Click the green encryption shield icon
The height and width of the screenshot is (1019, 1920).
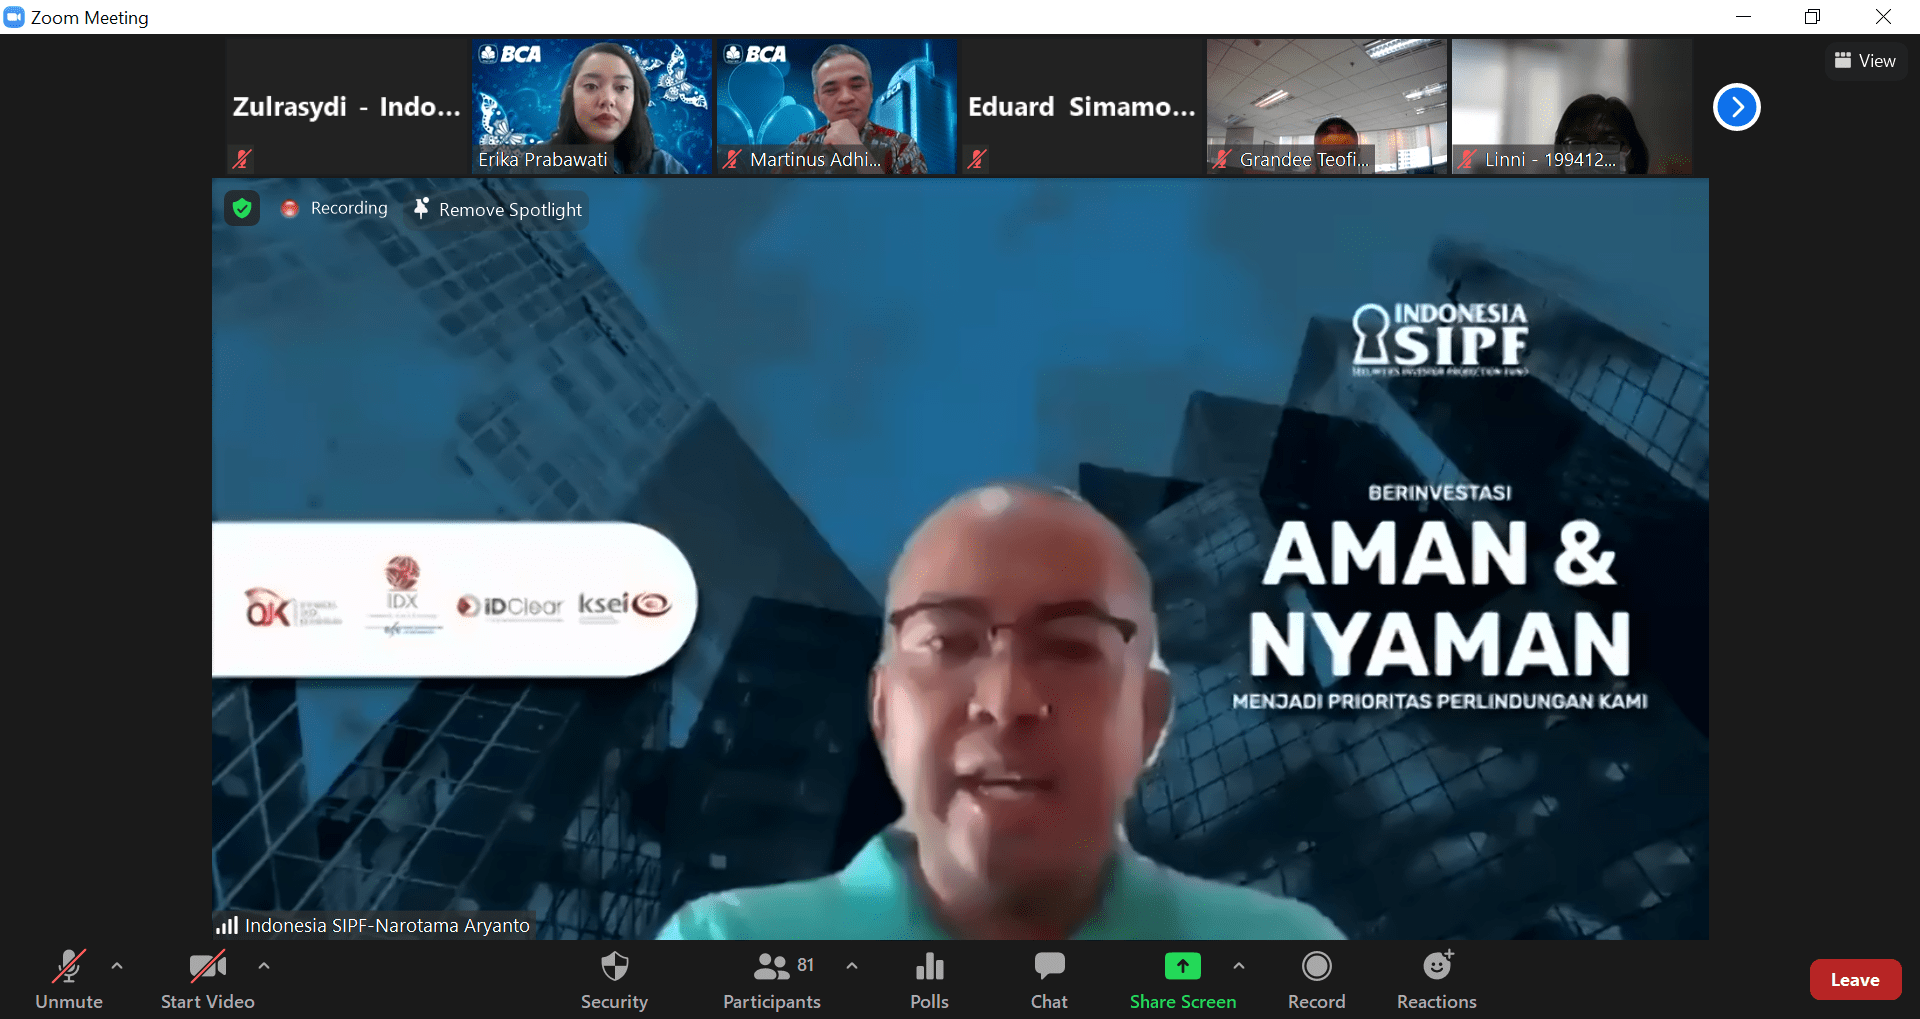click(242, 208)
